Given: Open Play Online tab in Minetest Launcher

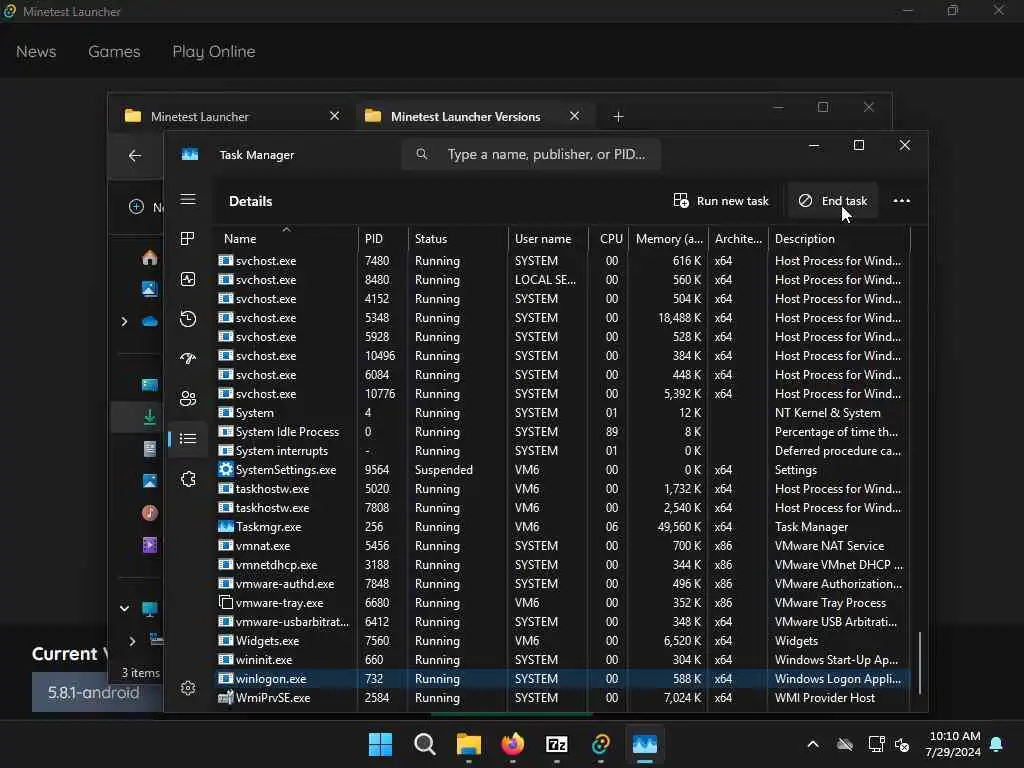Looking at the screenshot, I should [x=214, y=52].
